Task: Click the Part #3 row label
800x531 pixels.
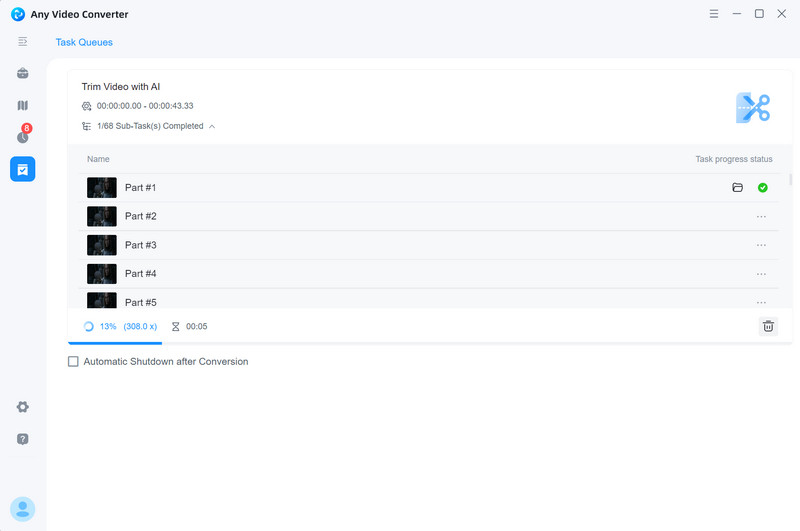Action: tap(141, 245)
